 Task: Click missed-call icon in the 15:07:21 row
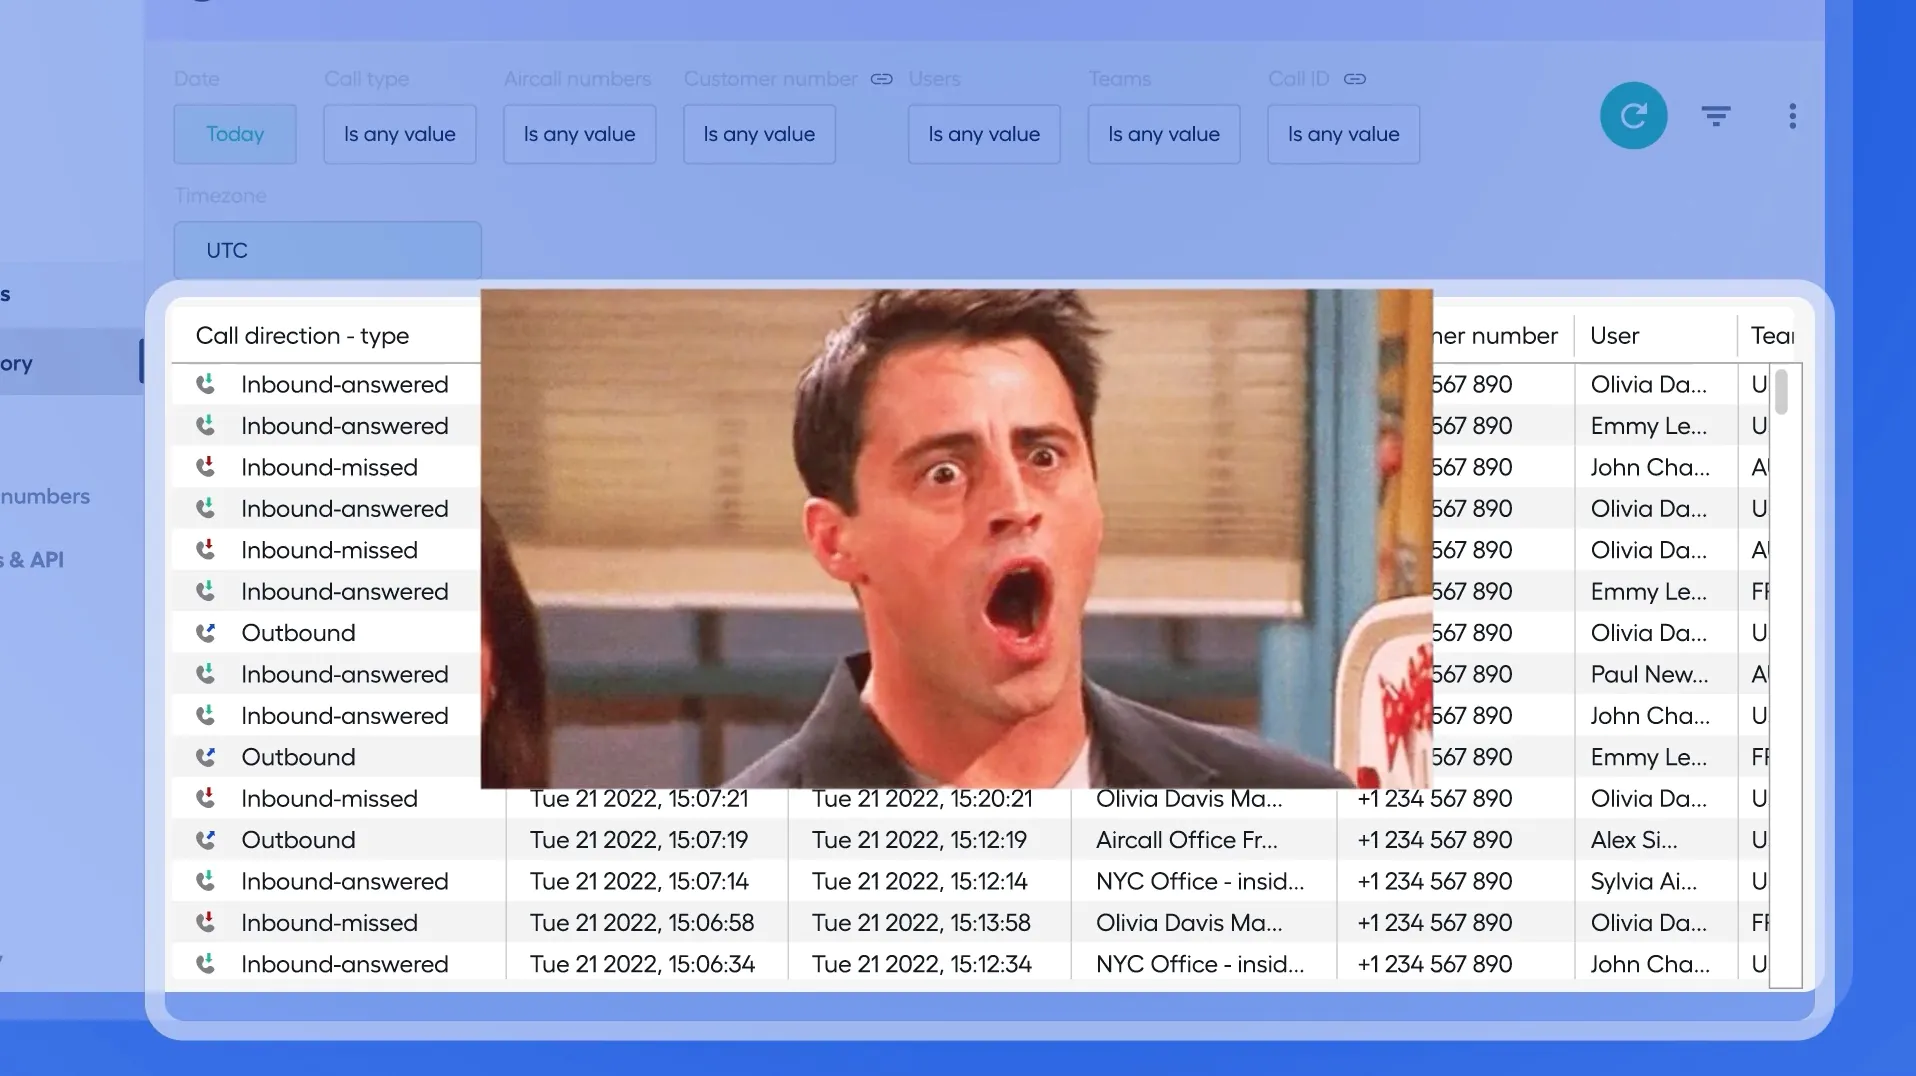(x=206, y=798)
